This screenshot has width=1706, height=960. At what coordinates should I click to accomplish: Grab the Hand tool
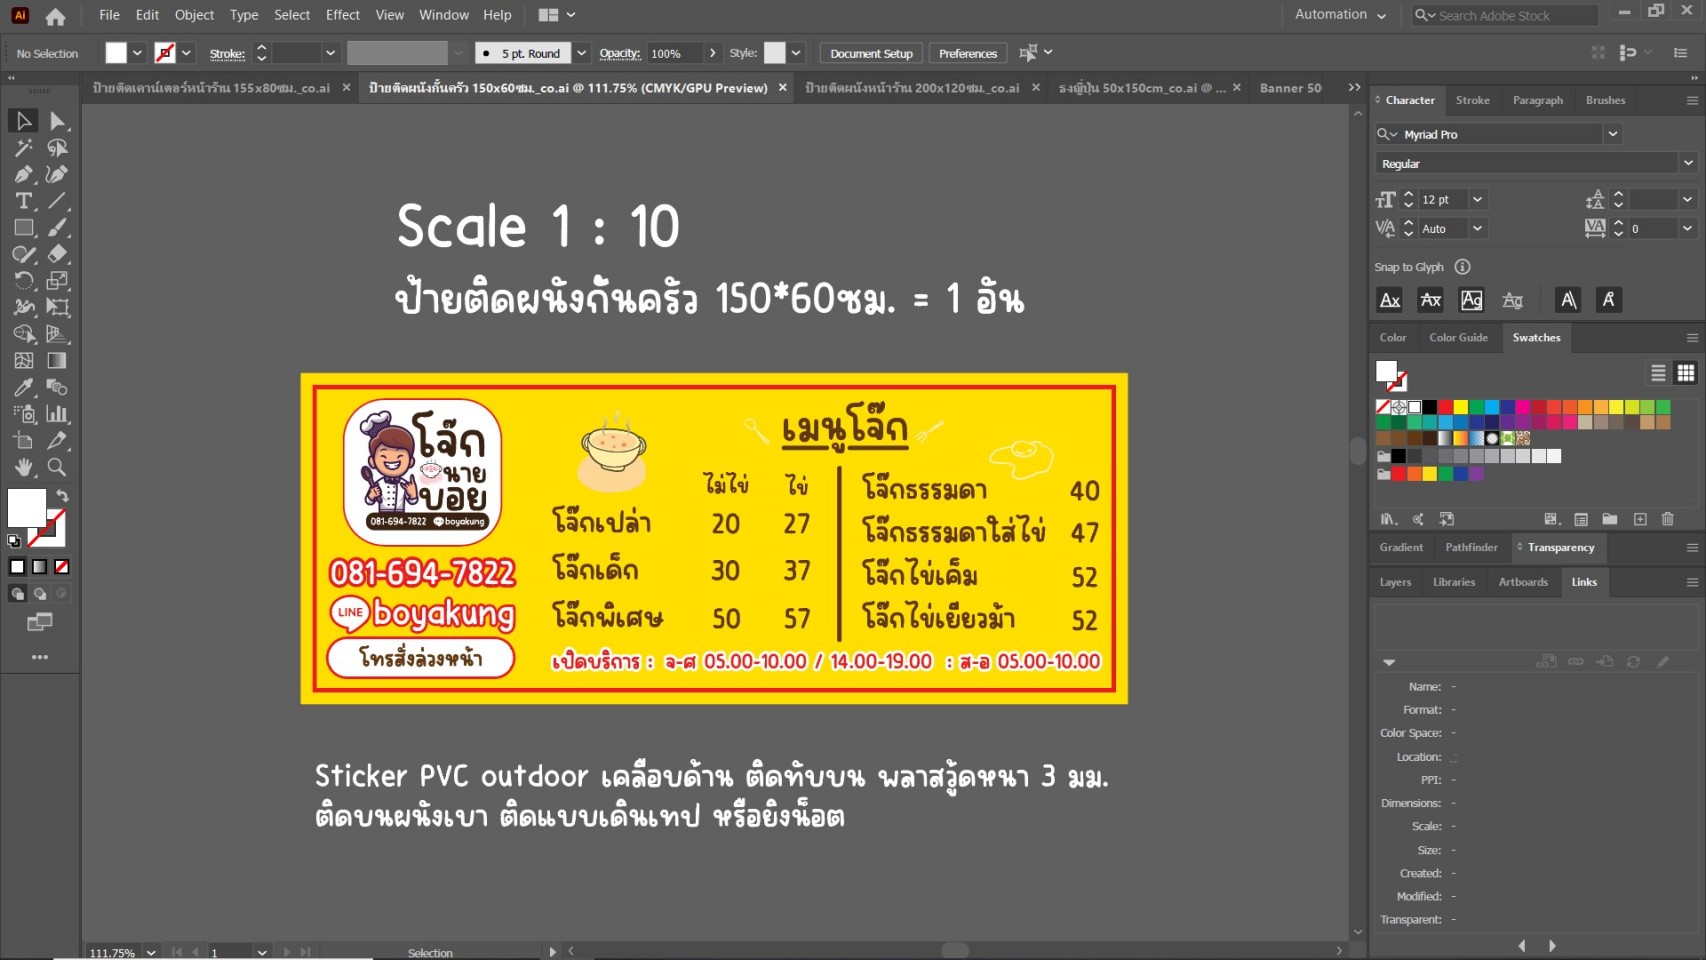pos(23,467)
